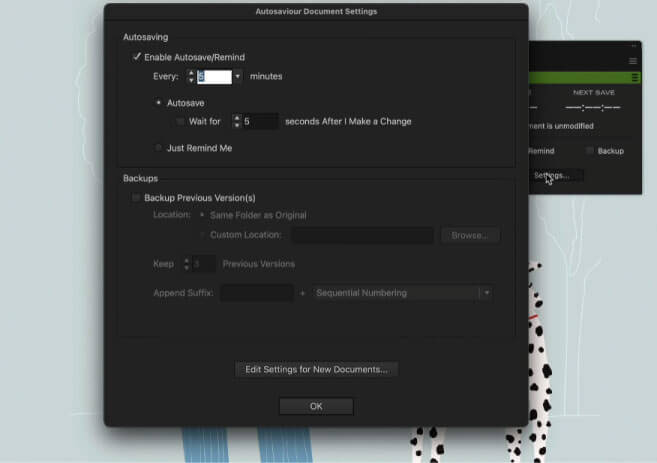This screenshot has height=463, width=657.
Task: Click the Browse... button
Action: [x=470, y=235]
